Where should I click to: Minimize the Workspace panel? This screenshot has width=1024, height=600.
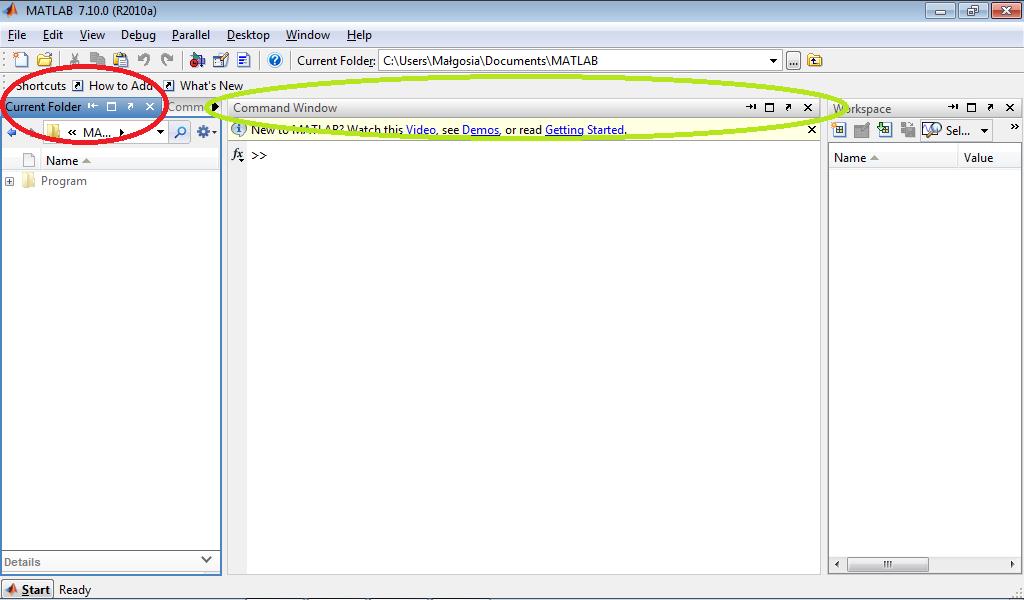pyautogui.click(x=953, y=107)
